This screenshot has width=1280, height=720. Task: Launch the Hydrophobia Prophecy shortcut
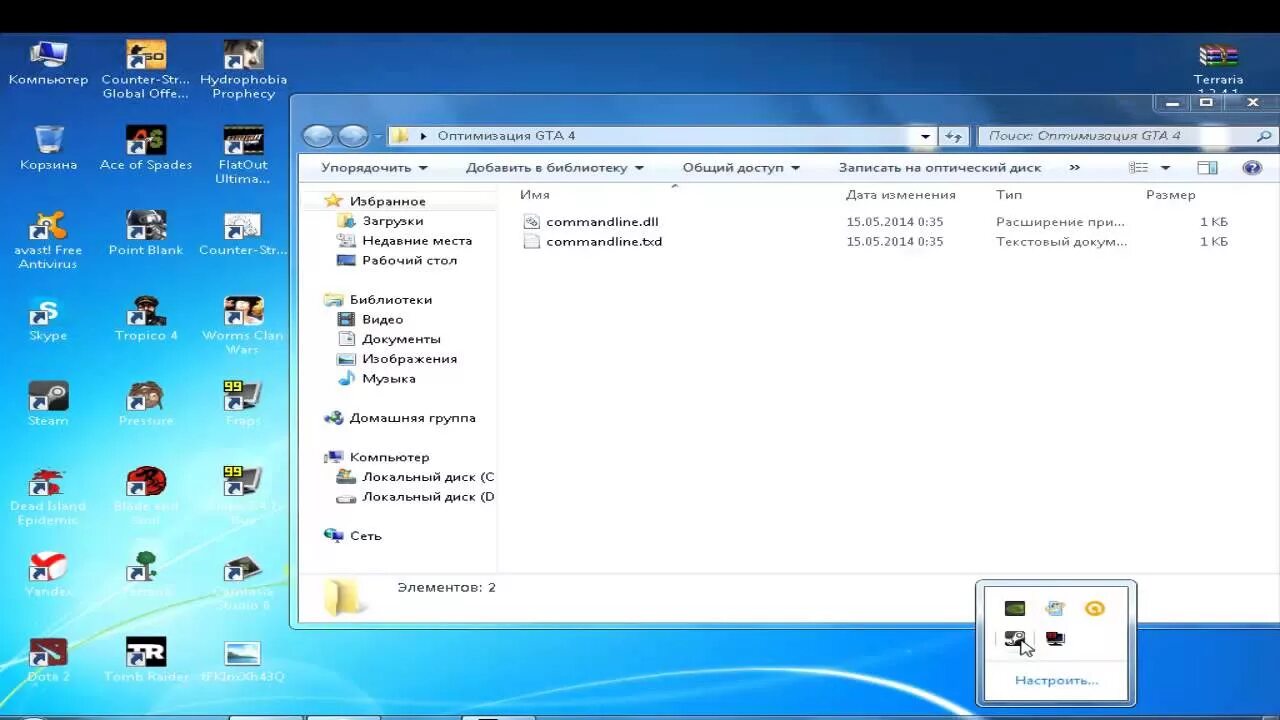(x=243, y=69)
